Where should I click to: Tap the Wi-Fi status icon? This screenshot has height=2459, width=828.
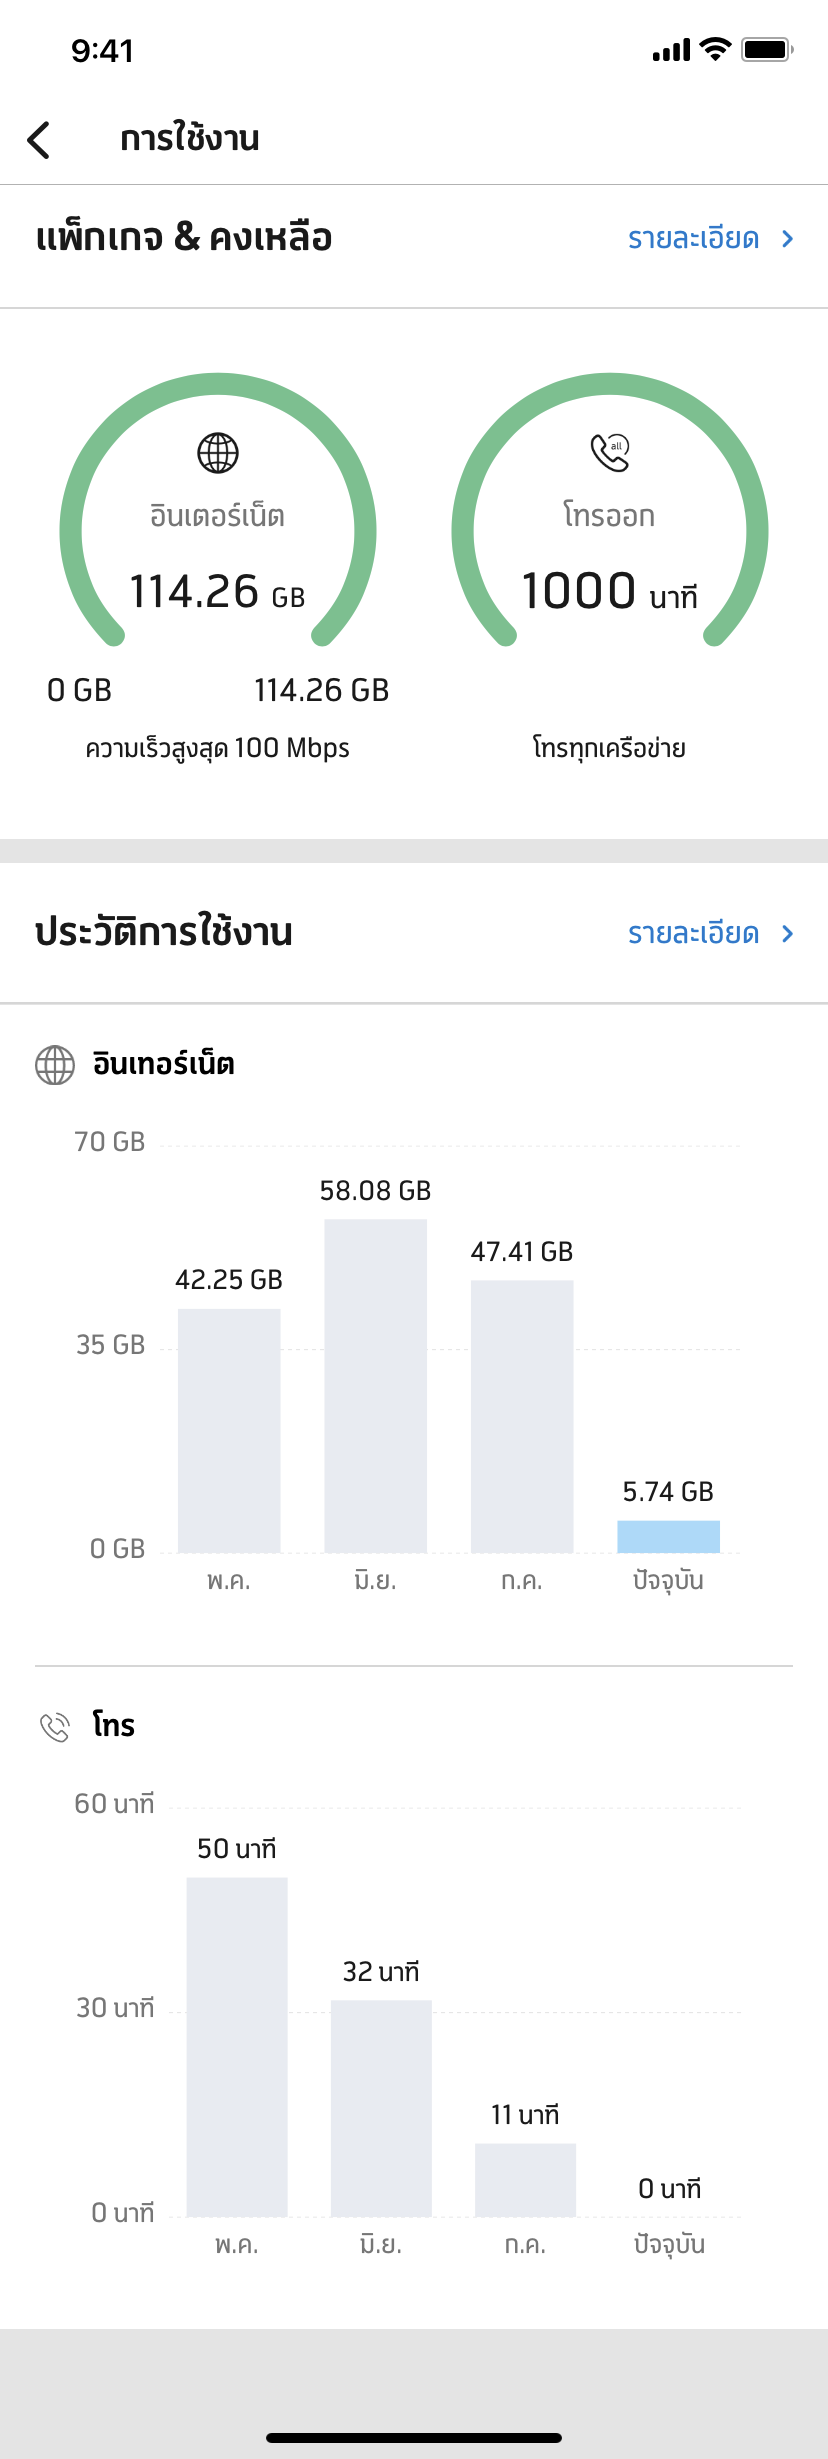point(715,49)
